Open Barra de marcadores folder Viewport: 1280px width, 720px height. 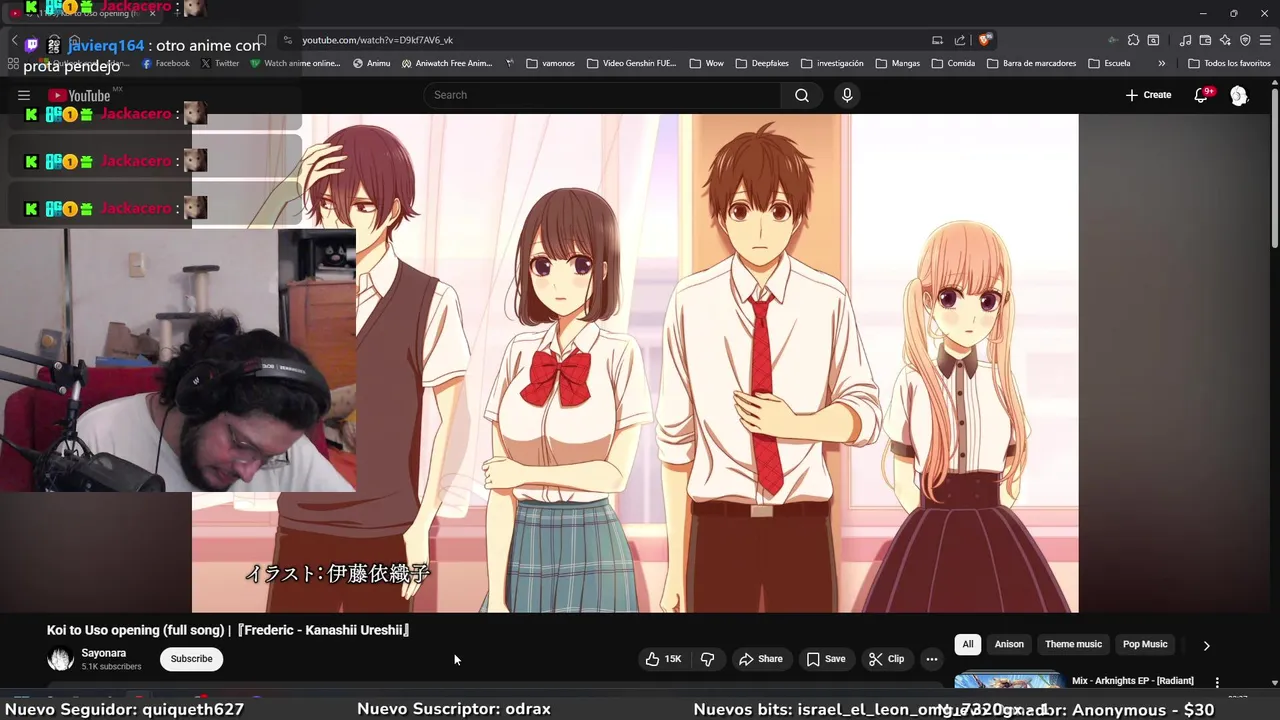click(1031, 63)
